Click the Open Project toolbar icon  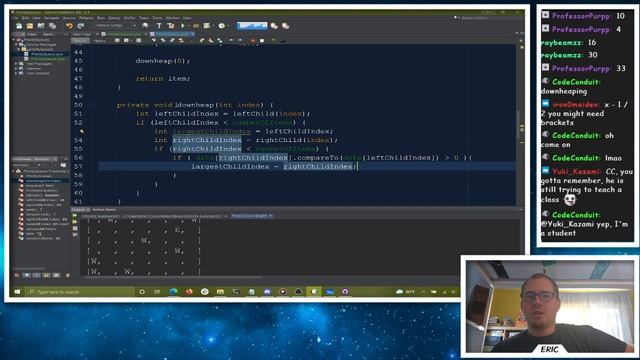(x=41, y=26)
